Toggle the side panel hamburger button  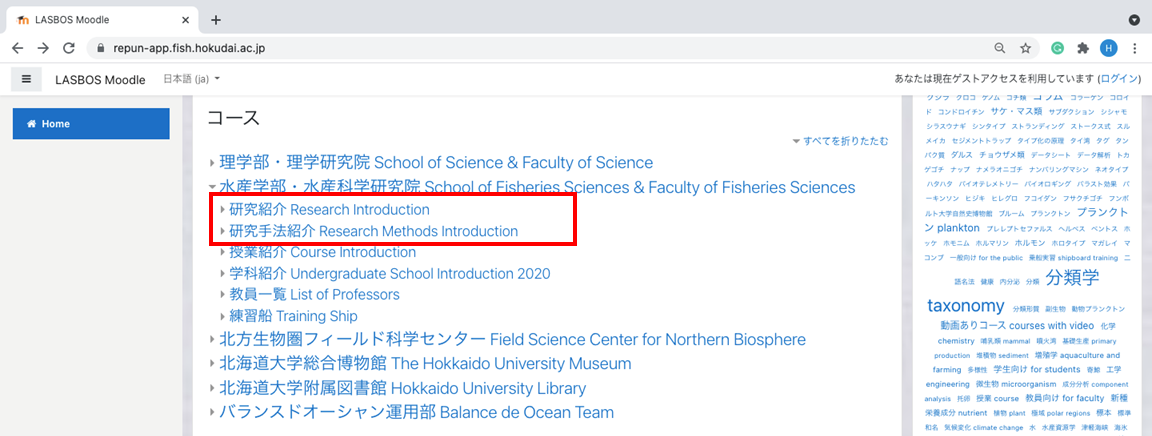[26, 79]
